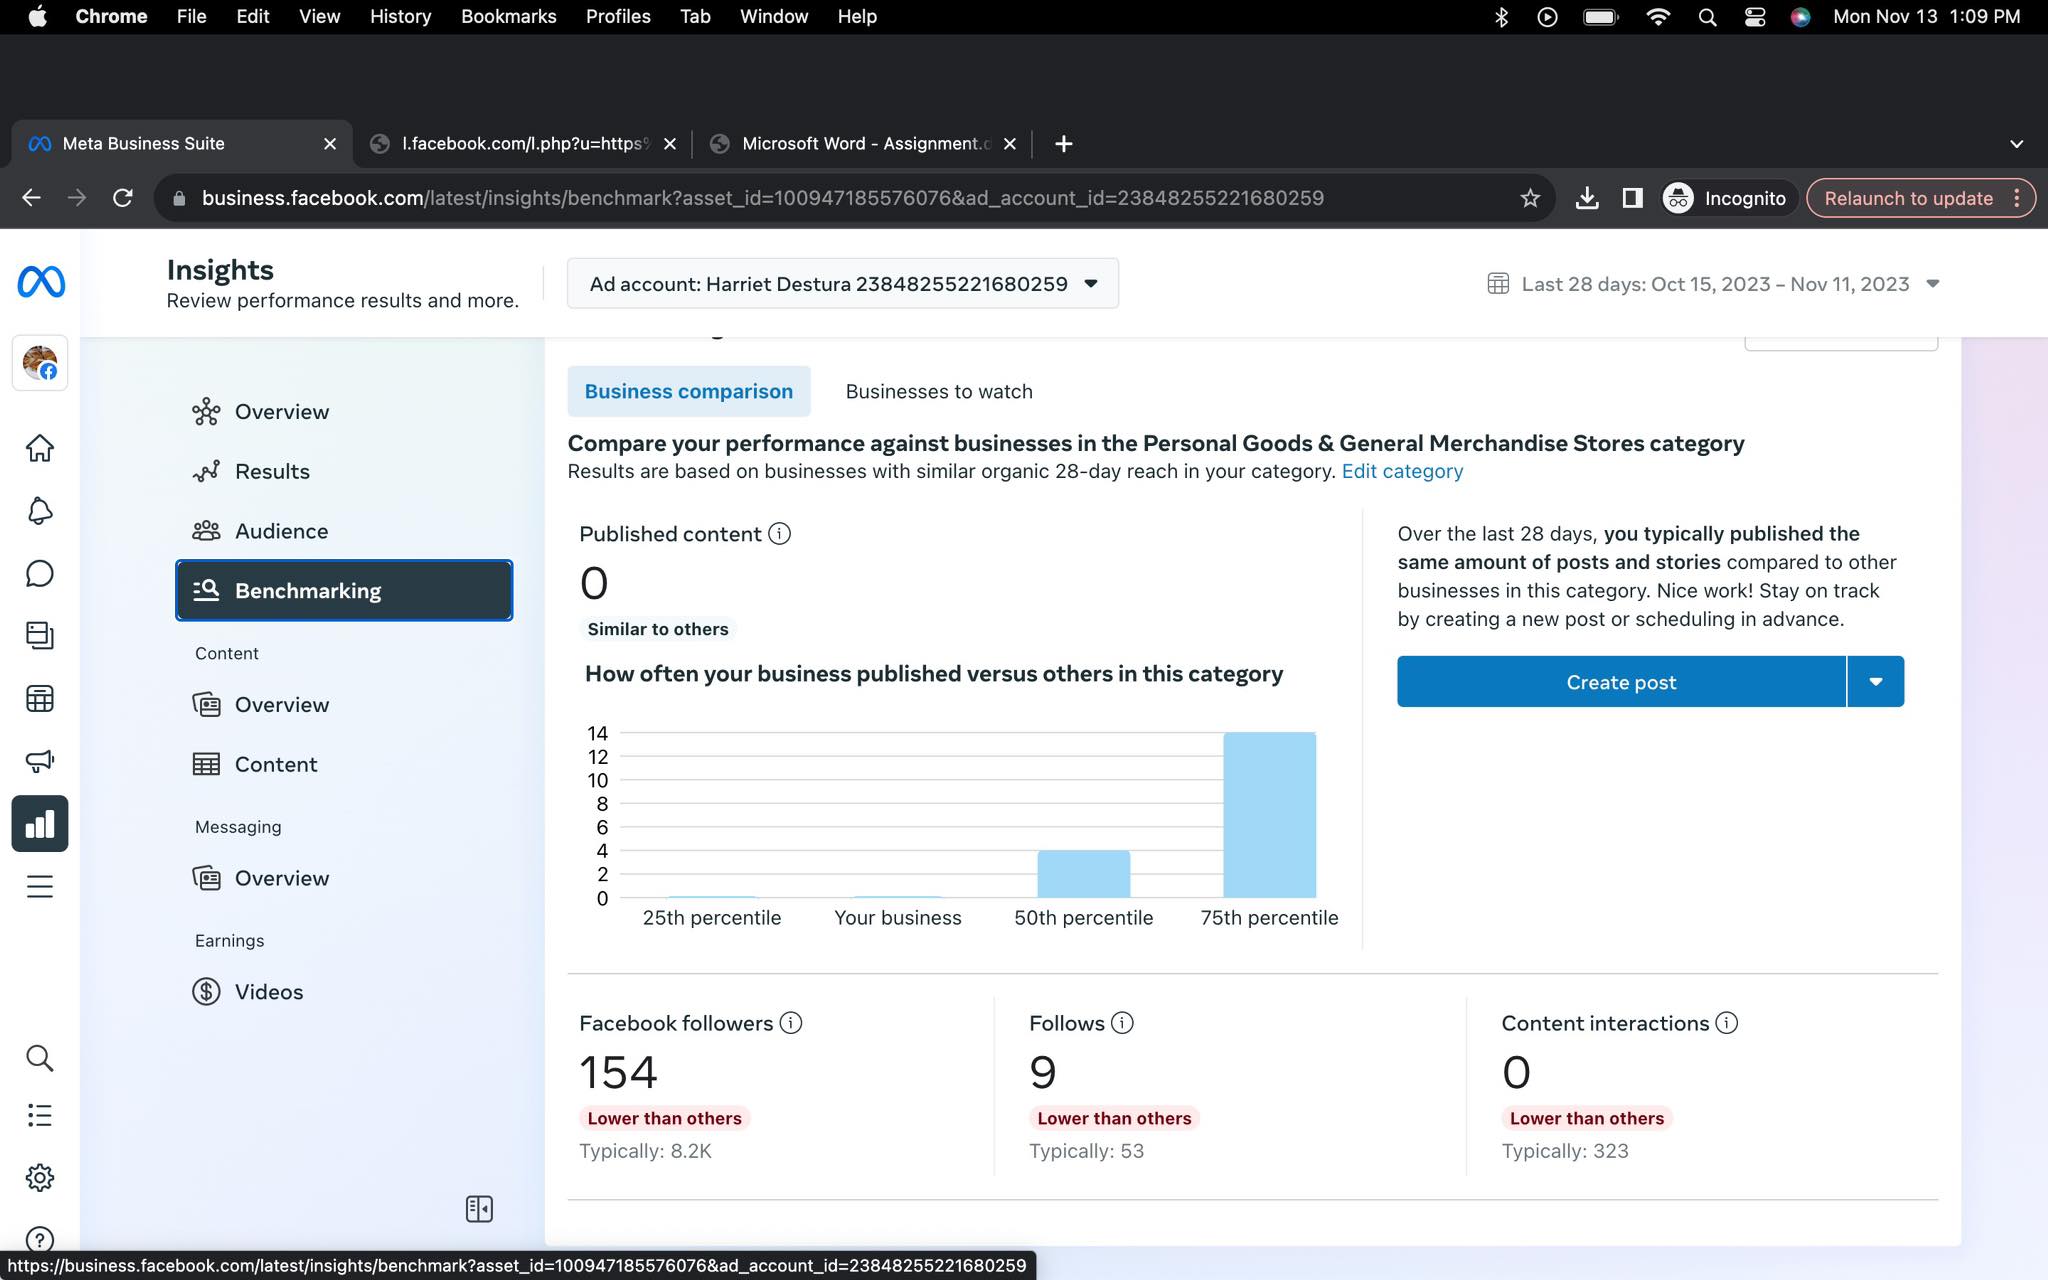
Task: Open Chrome History menu
Action: (400, 17)
